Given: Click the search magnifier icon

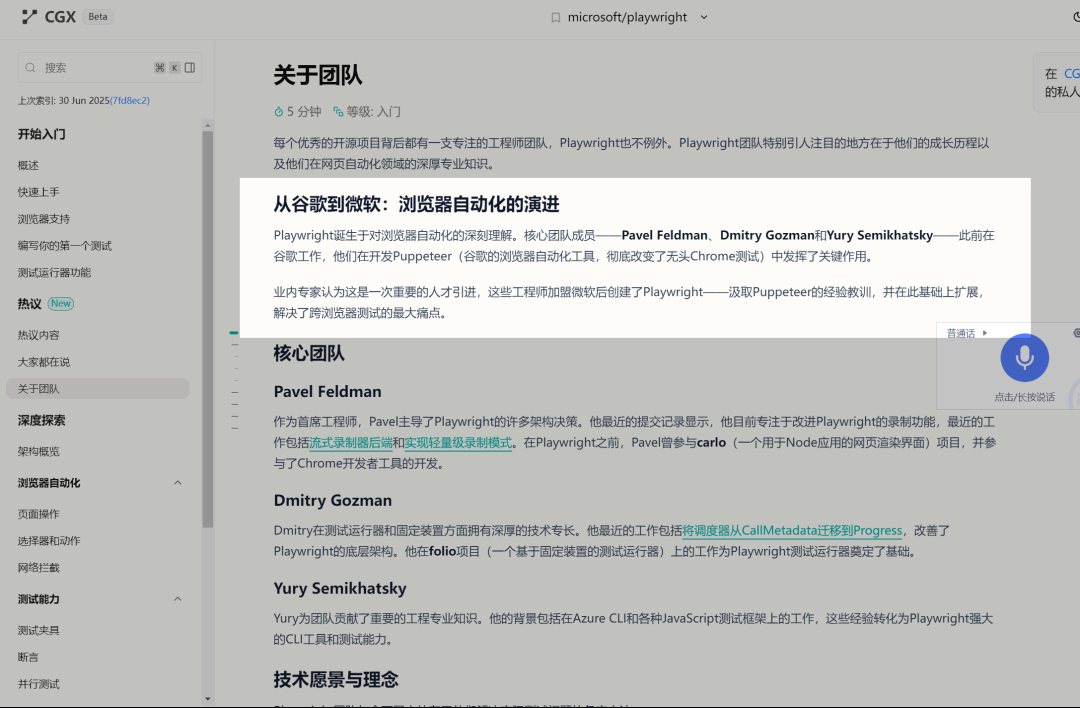Looking at the screenshot, I should 30,67.
